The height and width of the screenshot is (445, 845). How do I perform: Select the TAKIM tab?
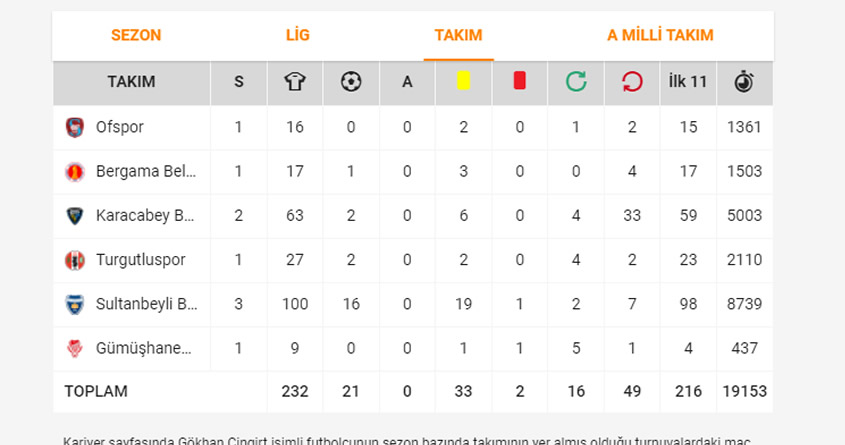point(459,35)
